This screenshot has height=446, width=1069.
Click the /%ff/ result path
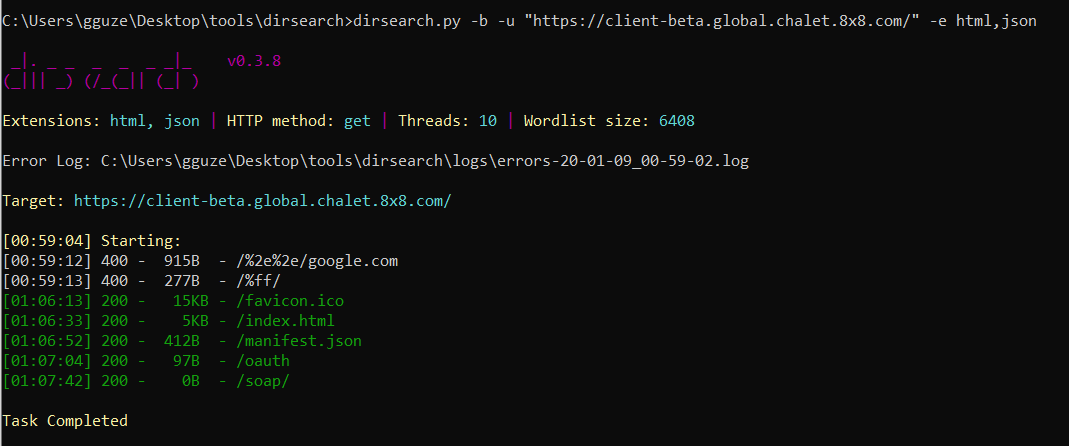point(258,281)
